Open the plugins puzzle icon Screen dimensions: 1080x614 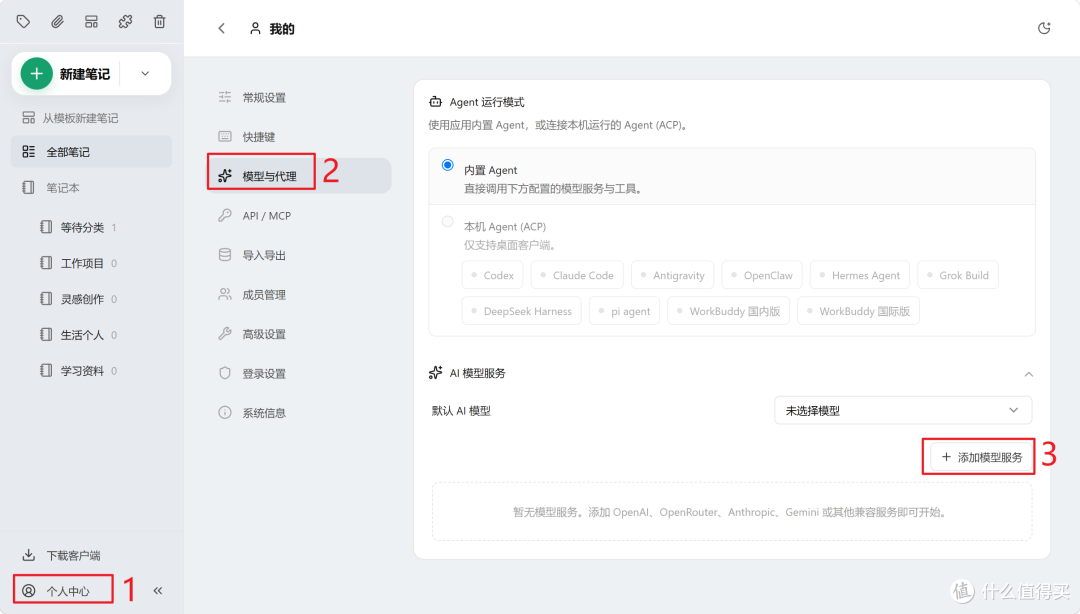click(125, 21)
